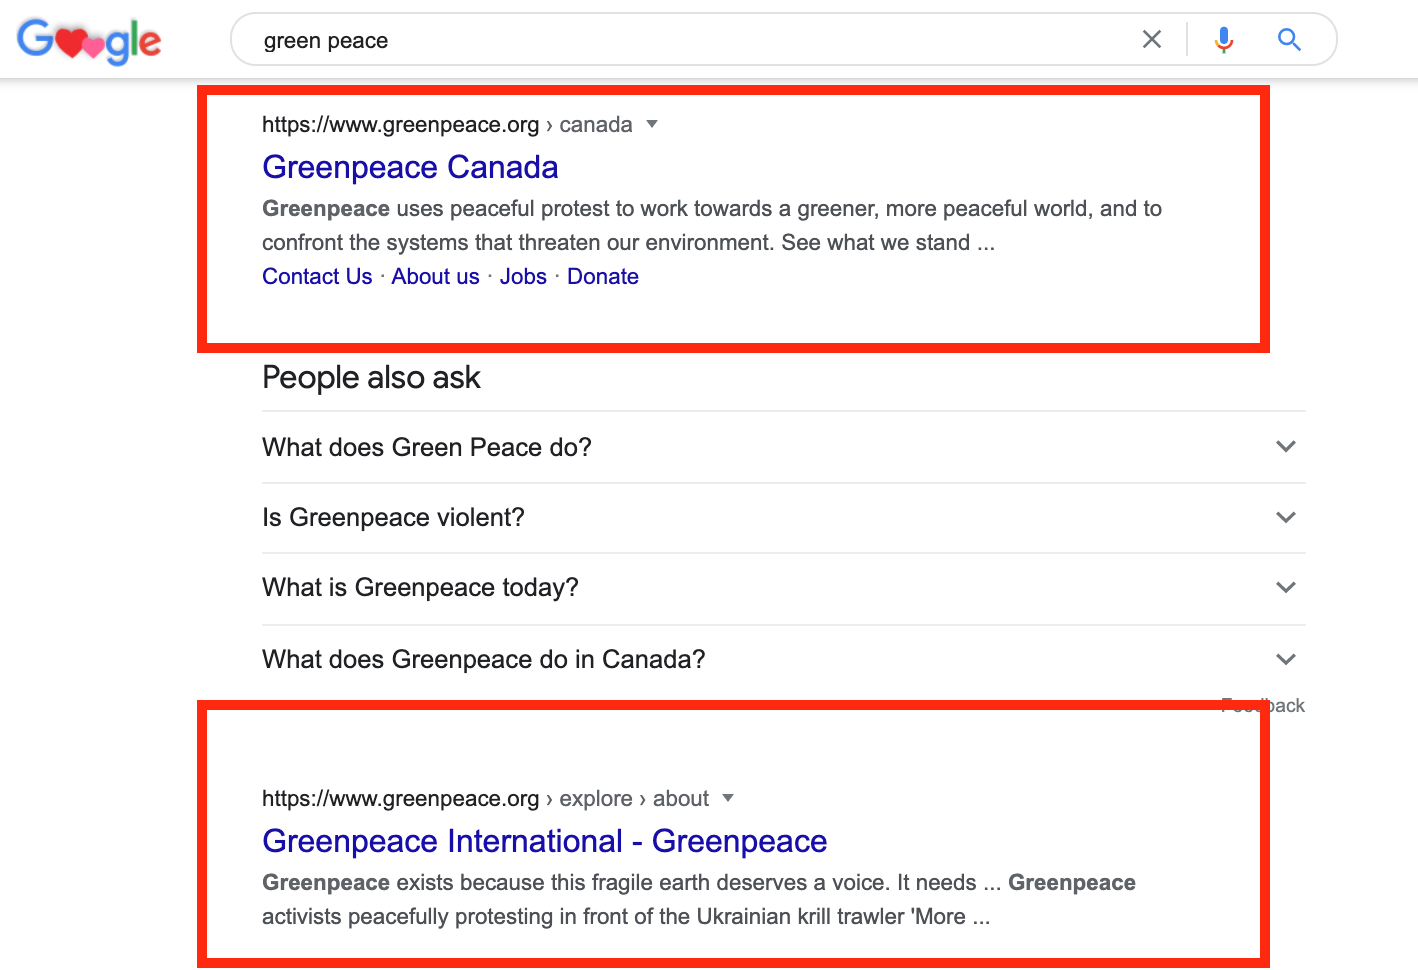The height and width of the screenshot is (970, 1418).
Task: Open the About us sitelink
Action: (435, 276)
